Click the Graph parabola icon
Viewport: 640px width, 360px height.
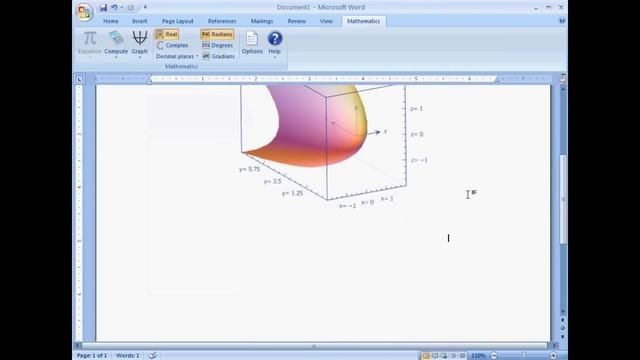pyautogui.click(x=140, y=38)
